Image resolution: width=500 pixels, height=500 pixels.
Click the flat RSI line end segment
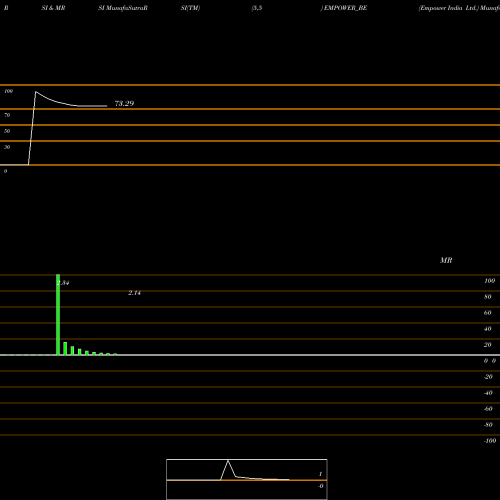click(x=92, y=106)
